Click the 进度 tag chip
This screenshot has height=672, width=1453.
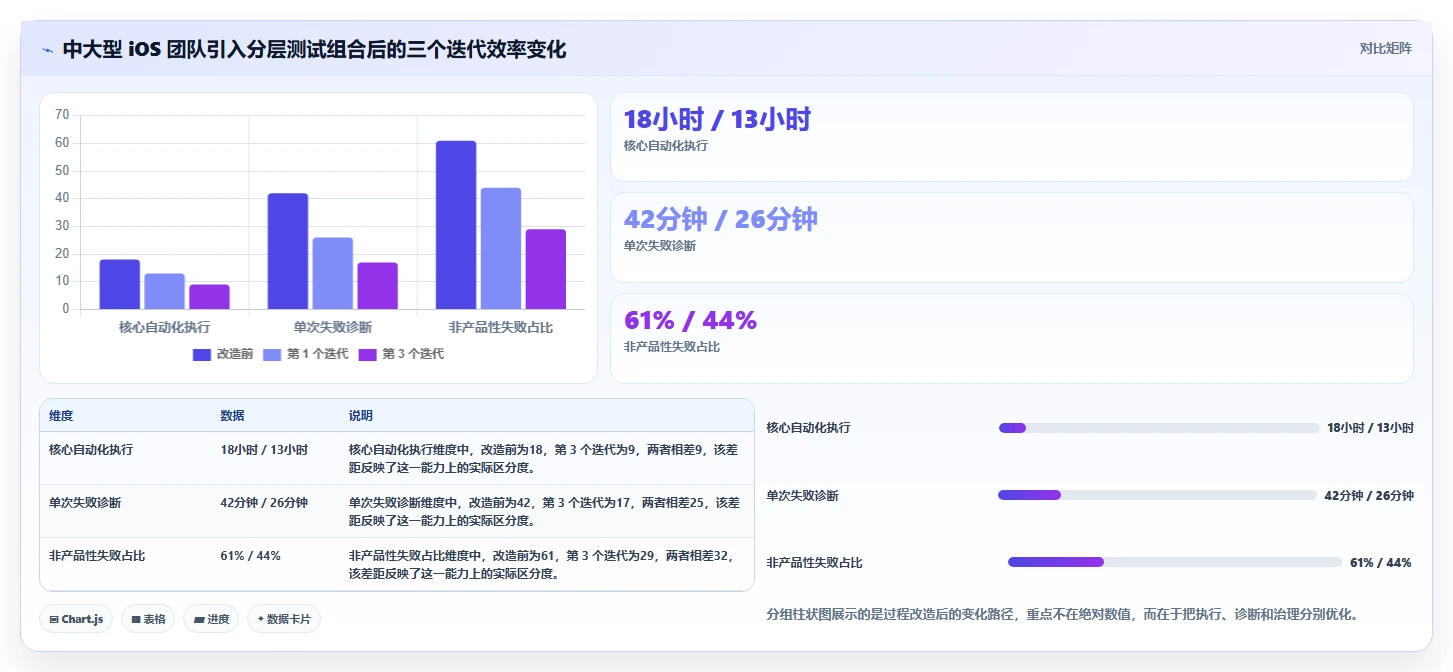click(211, 619)
